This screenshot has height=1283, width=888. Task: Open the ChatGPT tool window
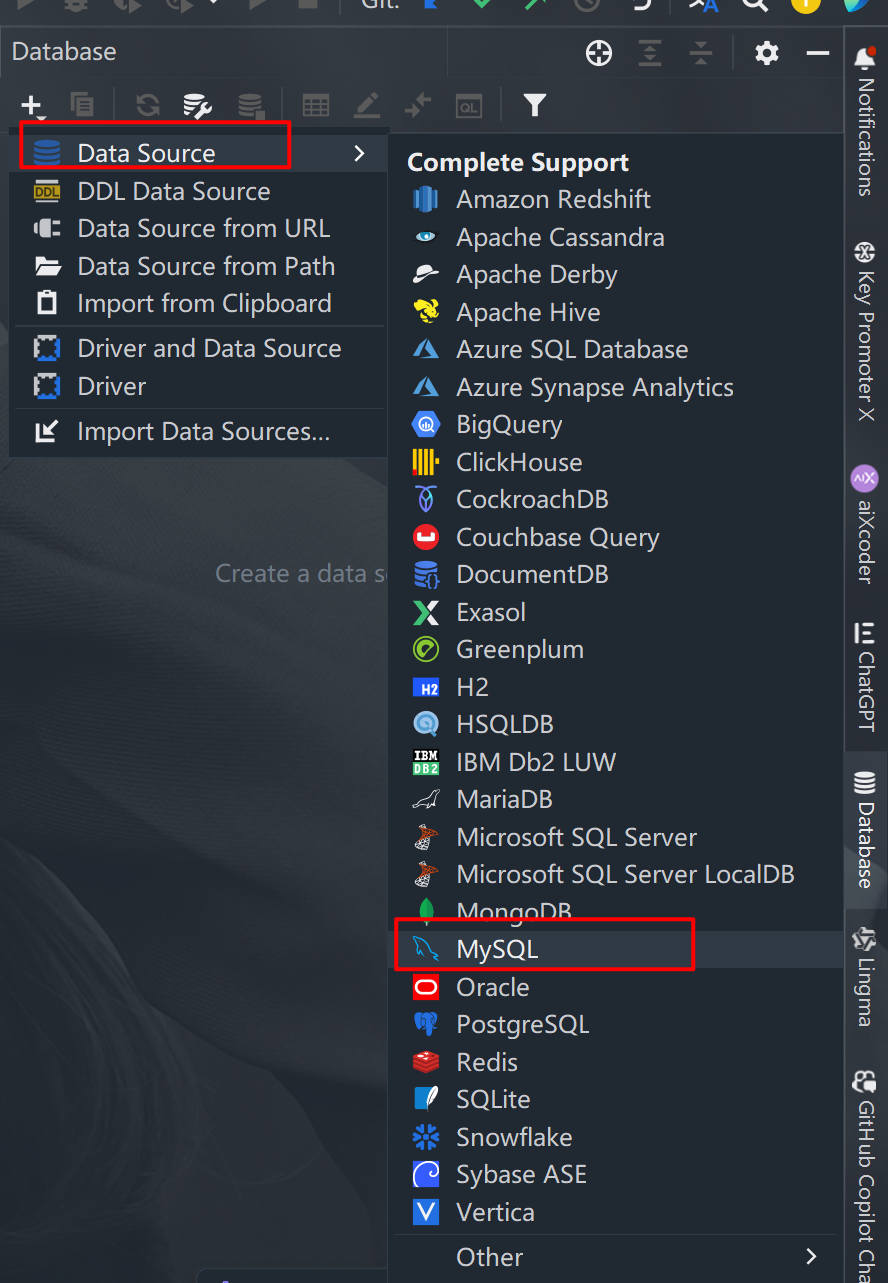pyautogui.click(x=865, y=677)
